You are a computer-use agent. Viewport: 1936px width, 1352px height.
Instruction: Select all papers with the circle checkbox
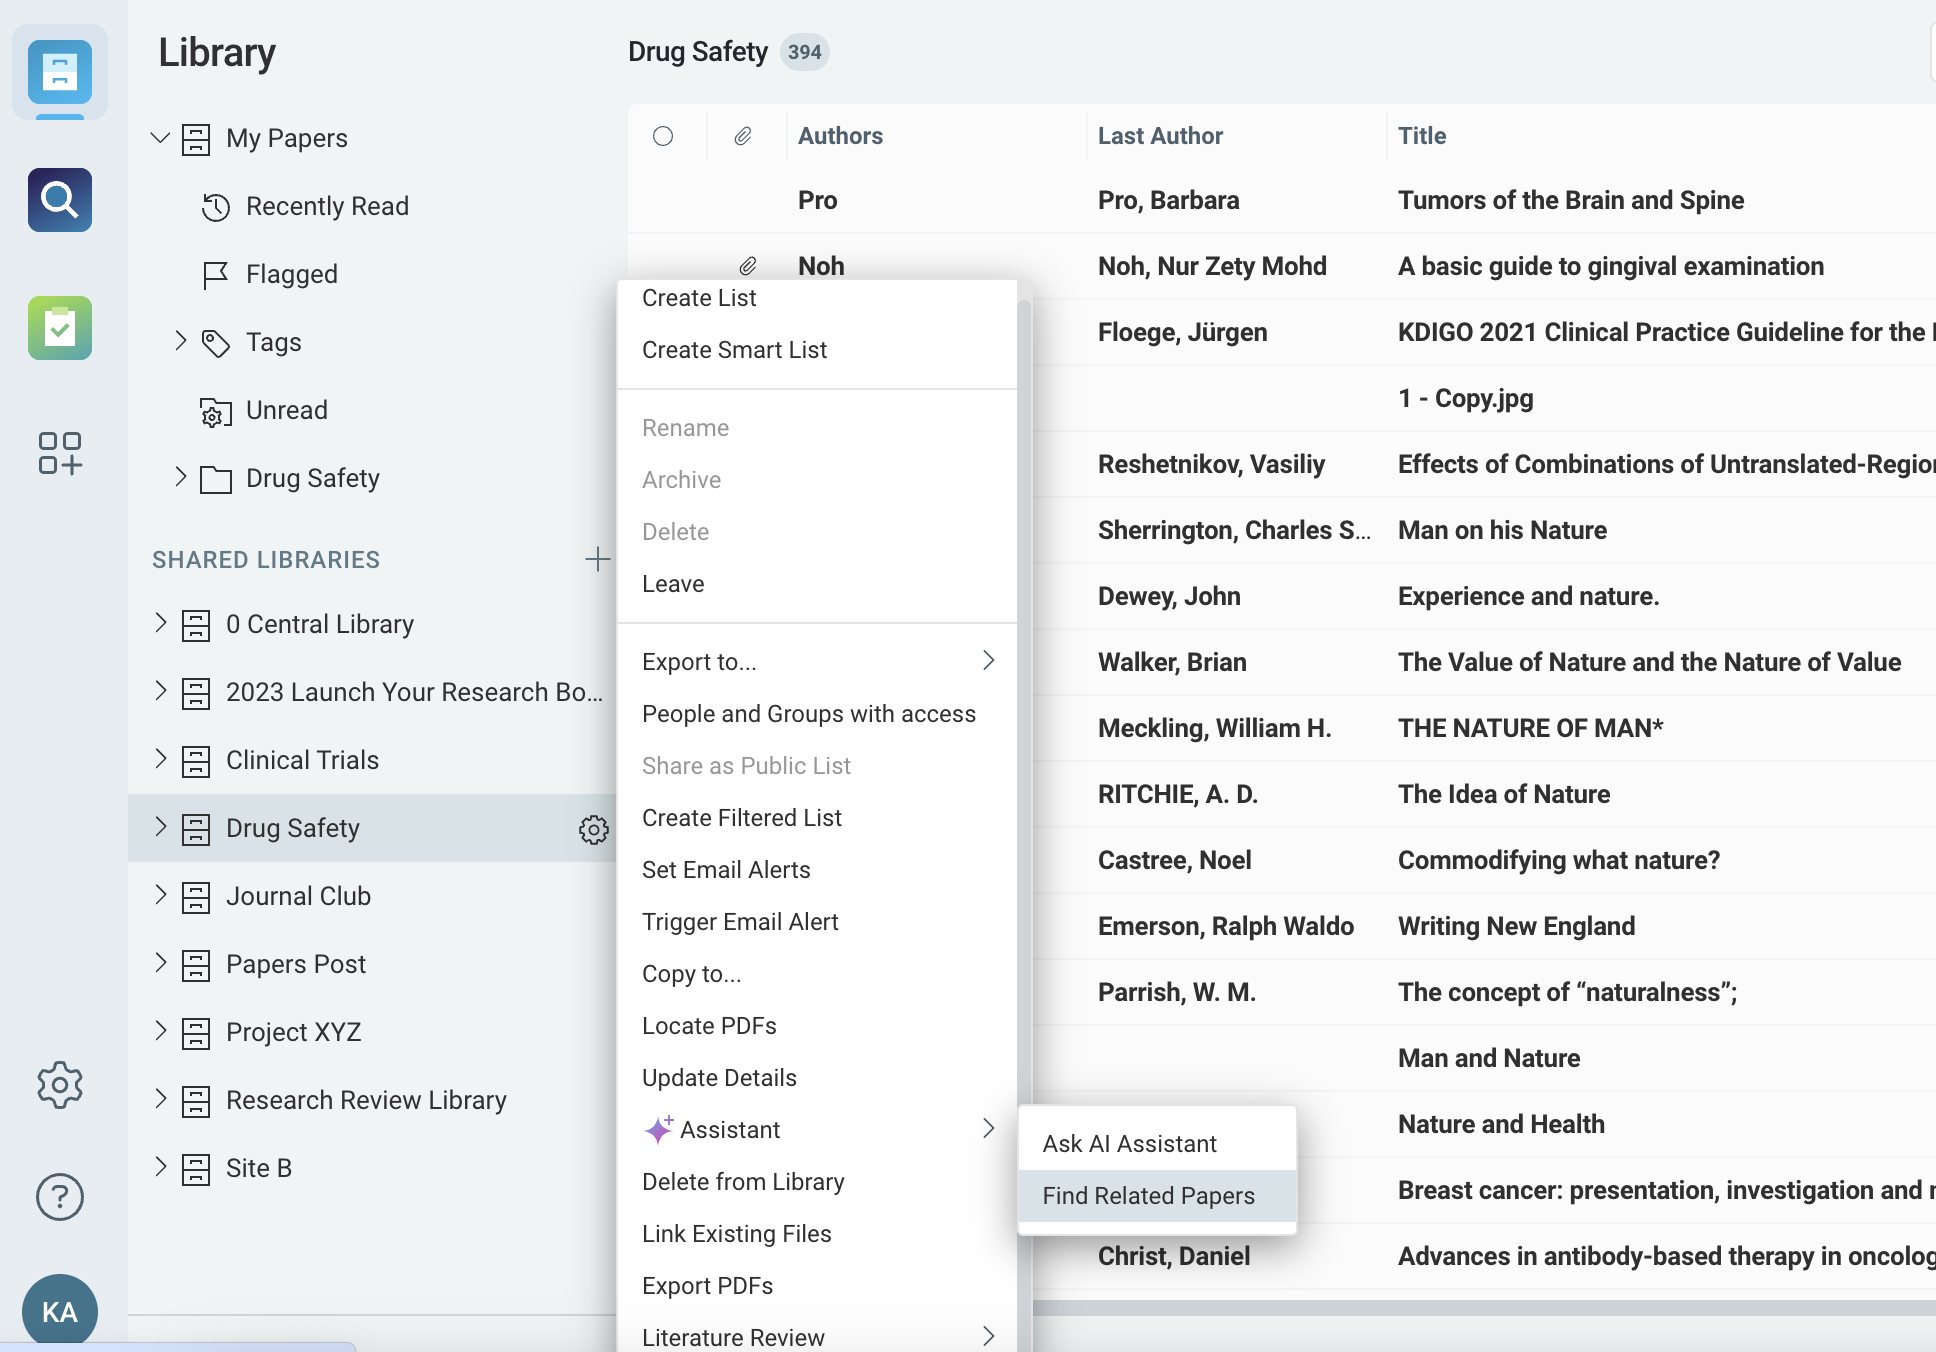[664, 135]
